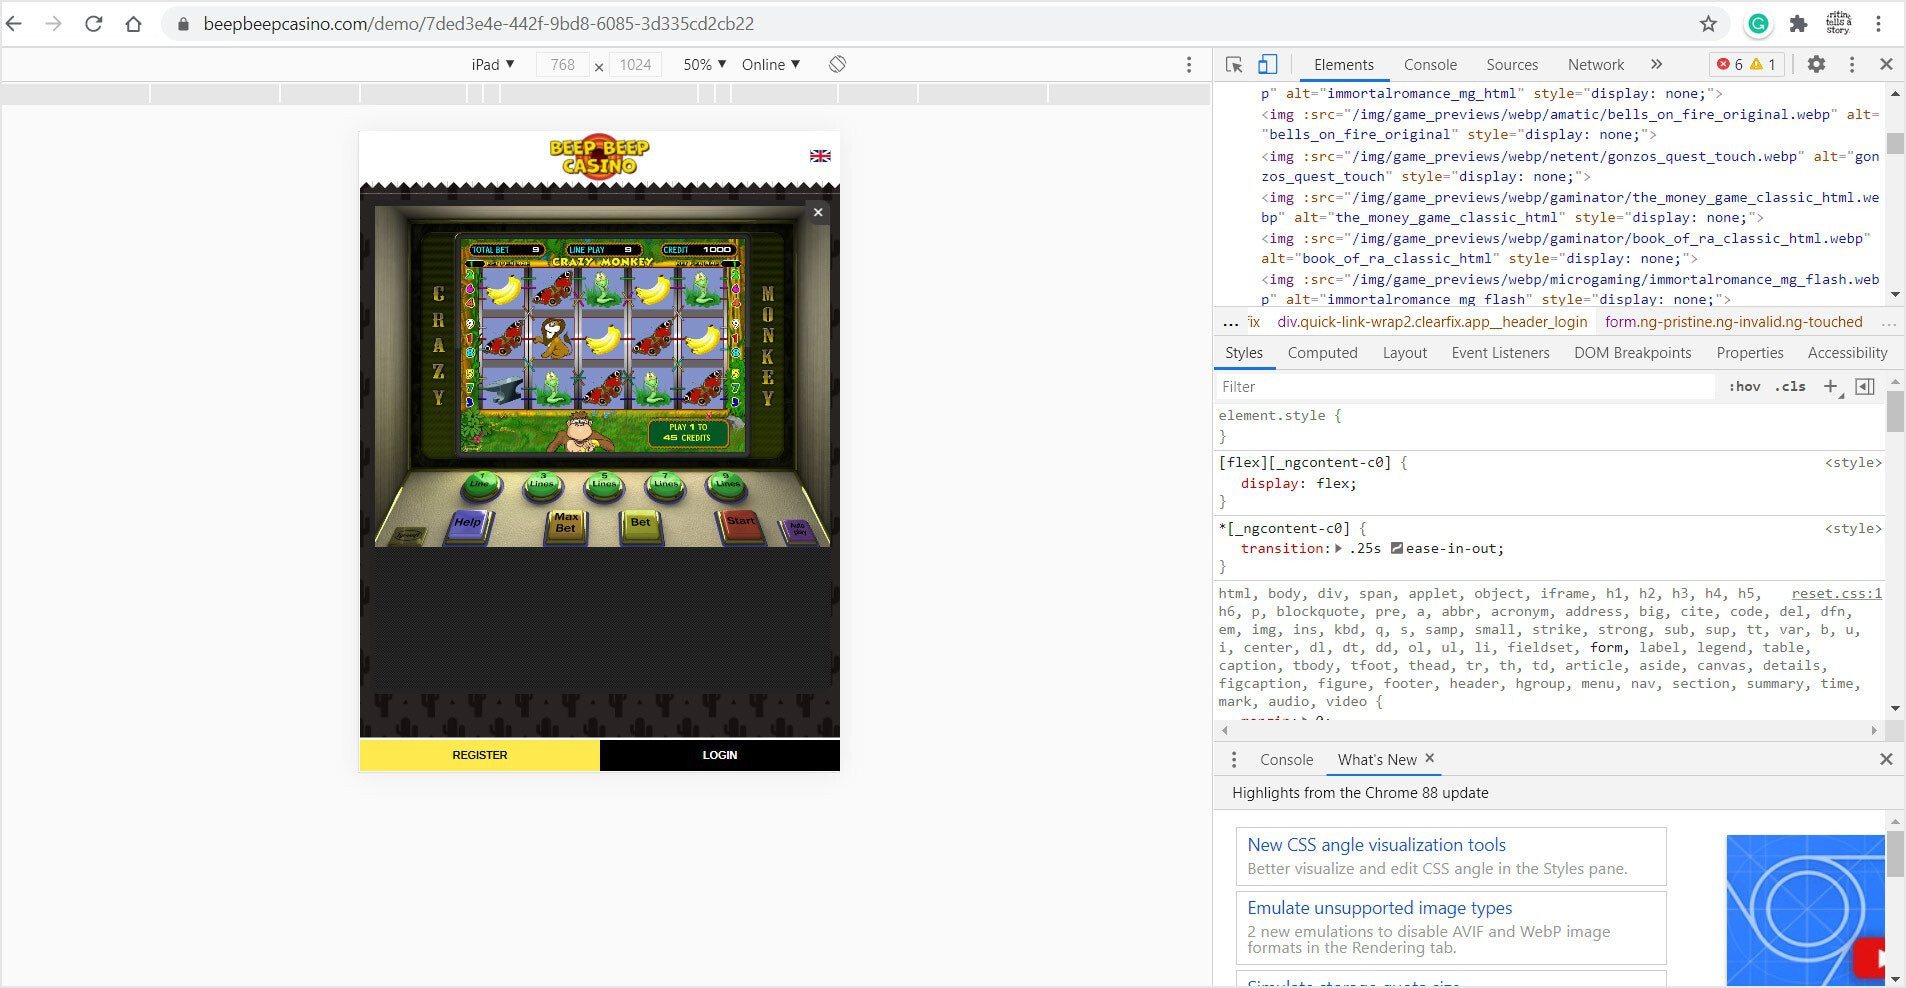Click the What's New video thumbnail
This screenshot has width=1906, height=988.
pyautogui.click(x=1805, y=910)
